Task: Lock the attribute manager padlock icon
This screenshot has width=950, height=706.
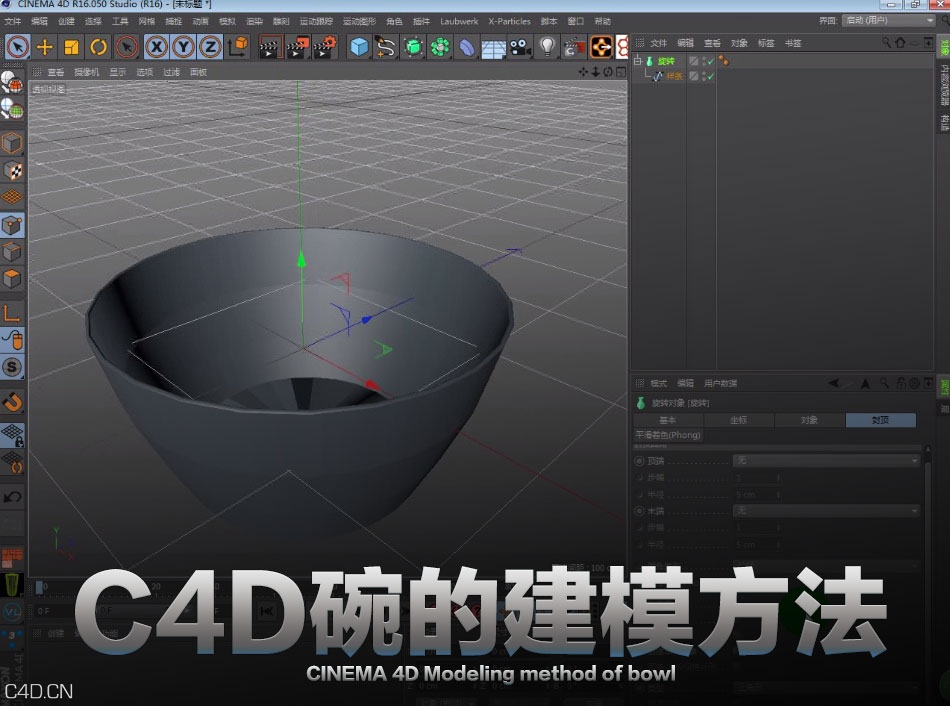Action: click(902, 383)
